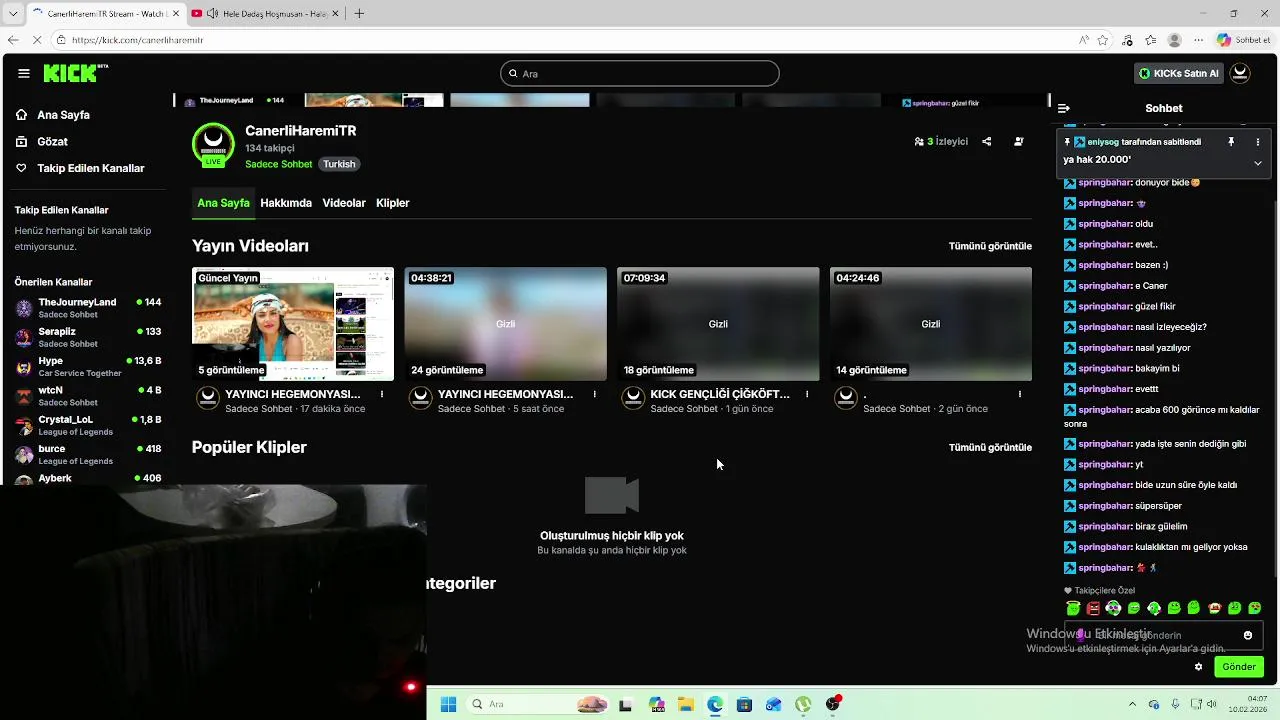Add page to favorites star icon
The height and width of the screenshot is (720, 1280).
coord(1102,40)
